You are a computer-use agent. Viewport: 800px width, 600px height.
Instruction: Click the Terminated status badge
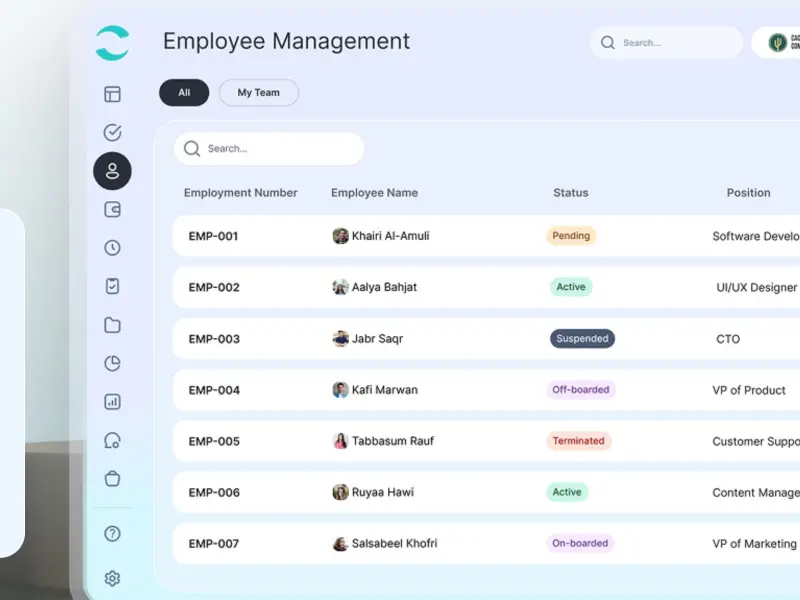point(579,441)
